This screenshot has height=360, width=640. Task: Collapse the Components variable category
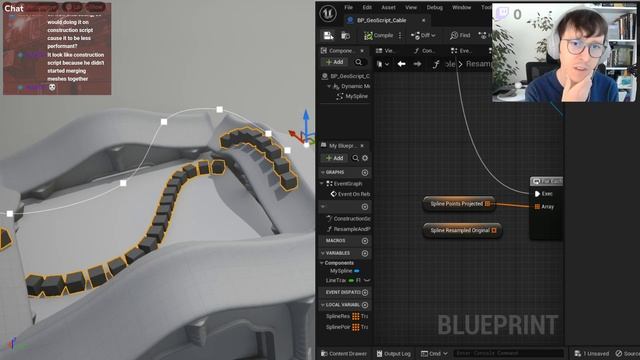pos(322,263)
